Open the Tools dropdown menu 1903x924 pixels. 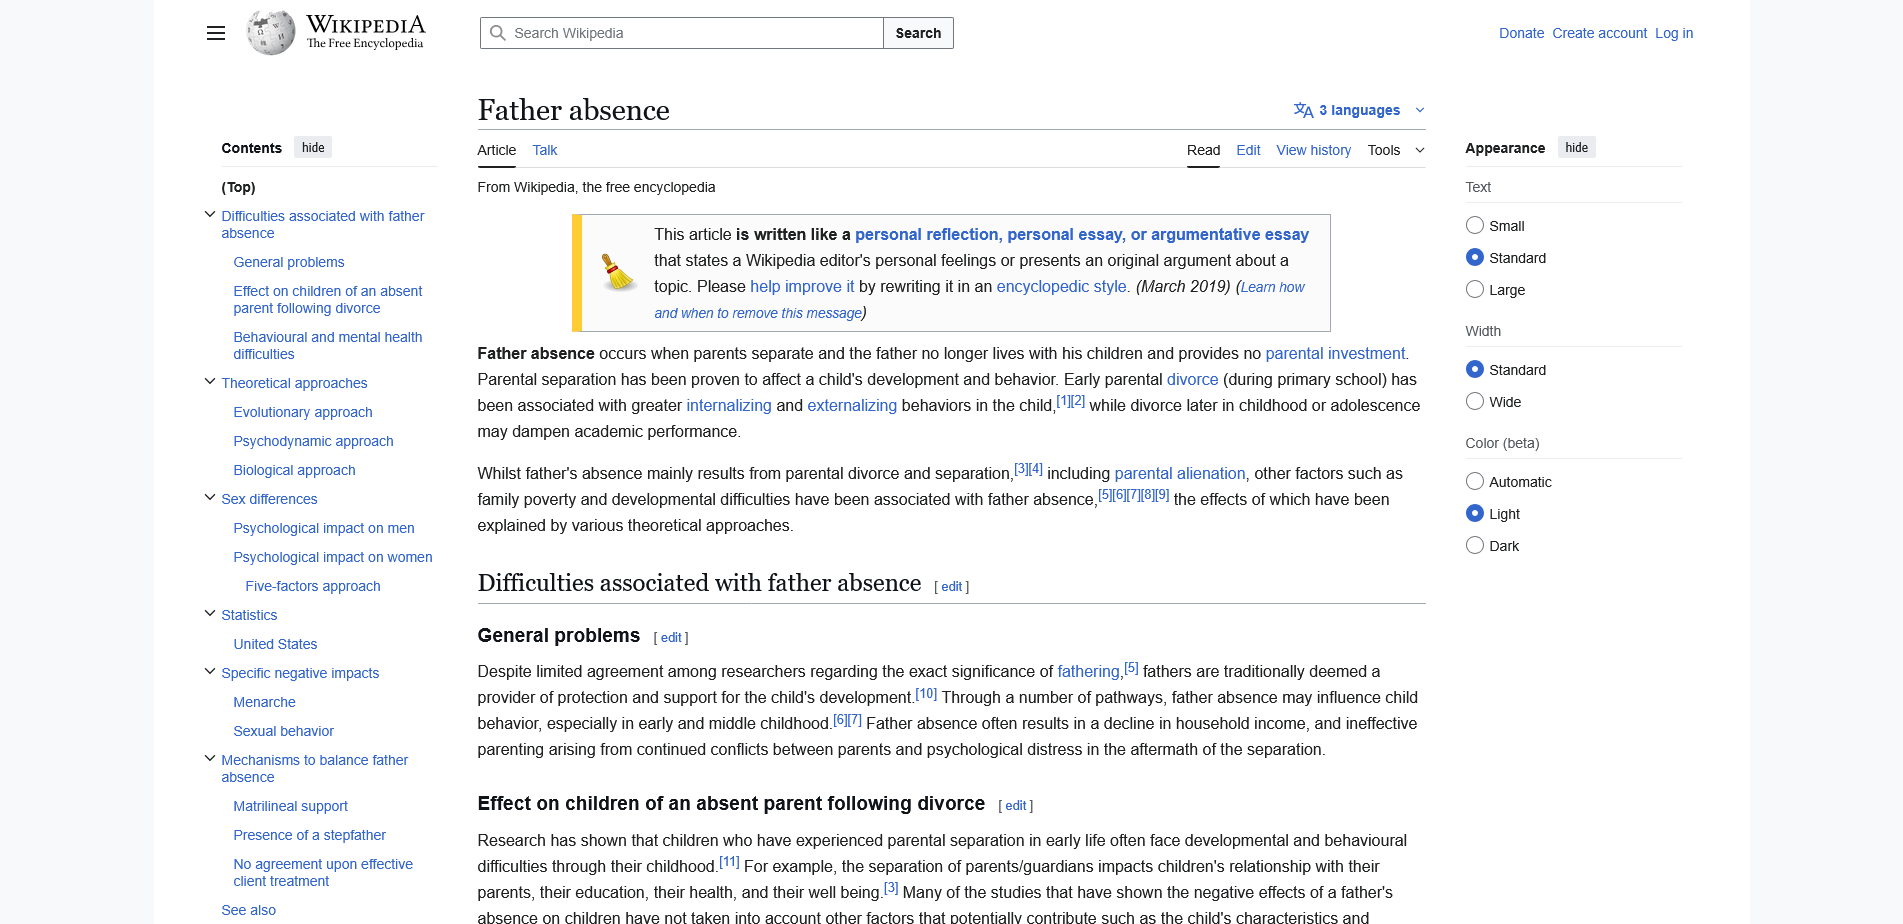[1396, 150]
